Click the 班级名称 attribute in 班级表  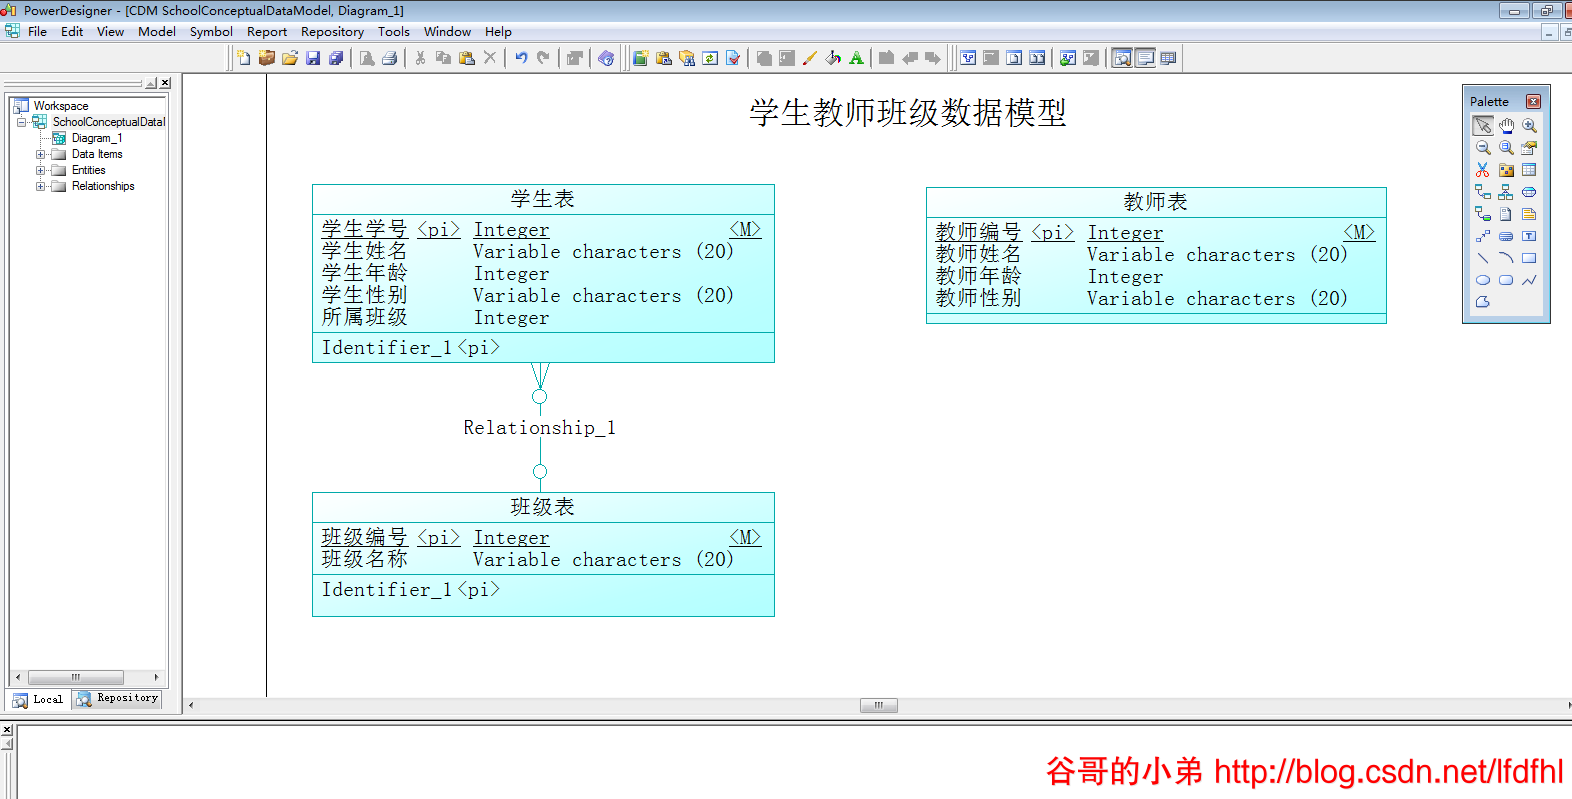pyautogui.click(x=365, y=559)
